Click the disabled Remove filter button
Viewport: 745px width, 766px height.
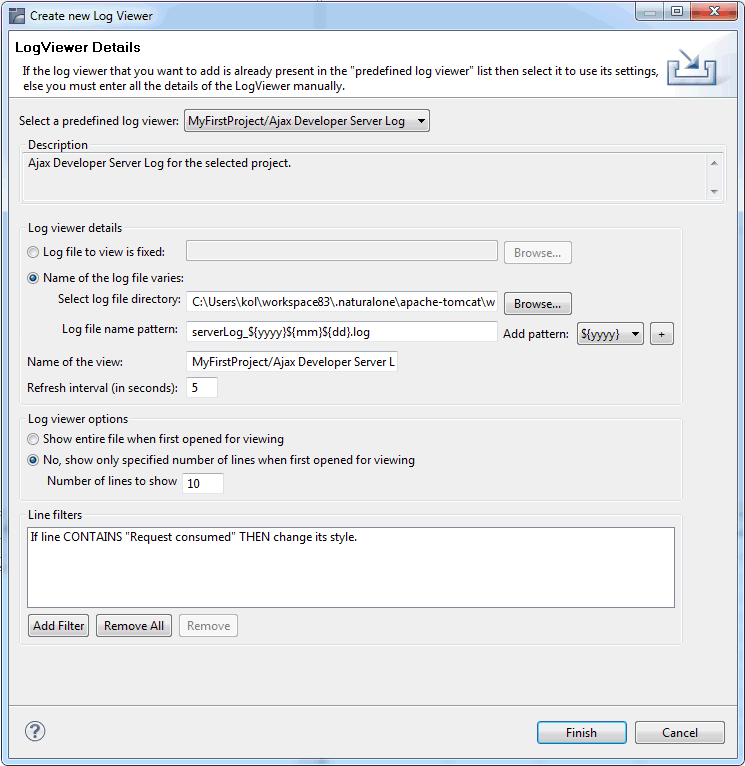pyautogui.click(x=209, y=626)
